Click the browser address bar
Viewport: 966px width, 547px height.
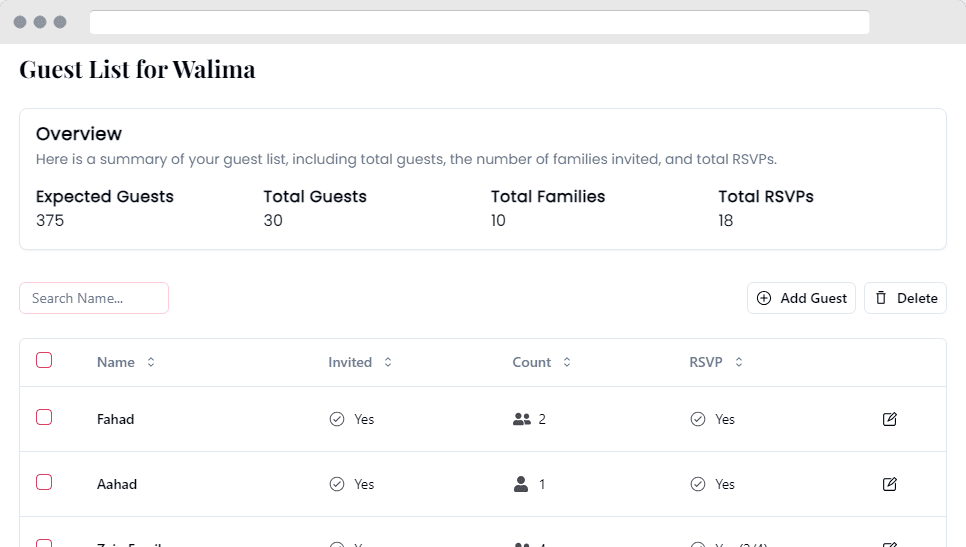pos(479,22)
